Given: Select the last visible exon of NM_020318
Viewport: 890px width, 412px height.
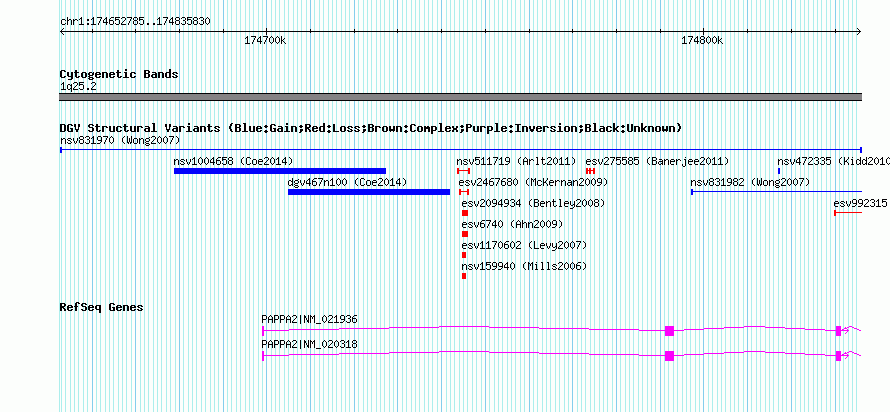Looking at the screenshot, I should [x=838, y=356].
